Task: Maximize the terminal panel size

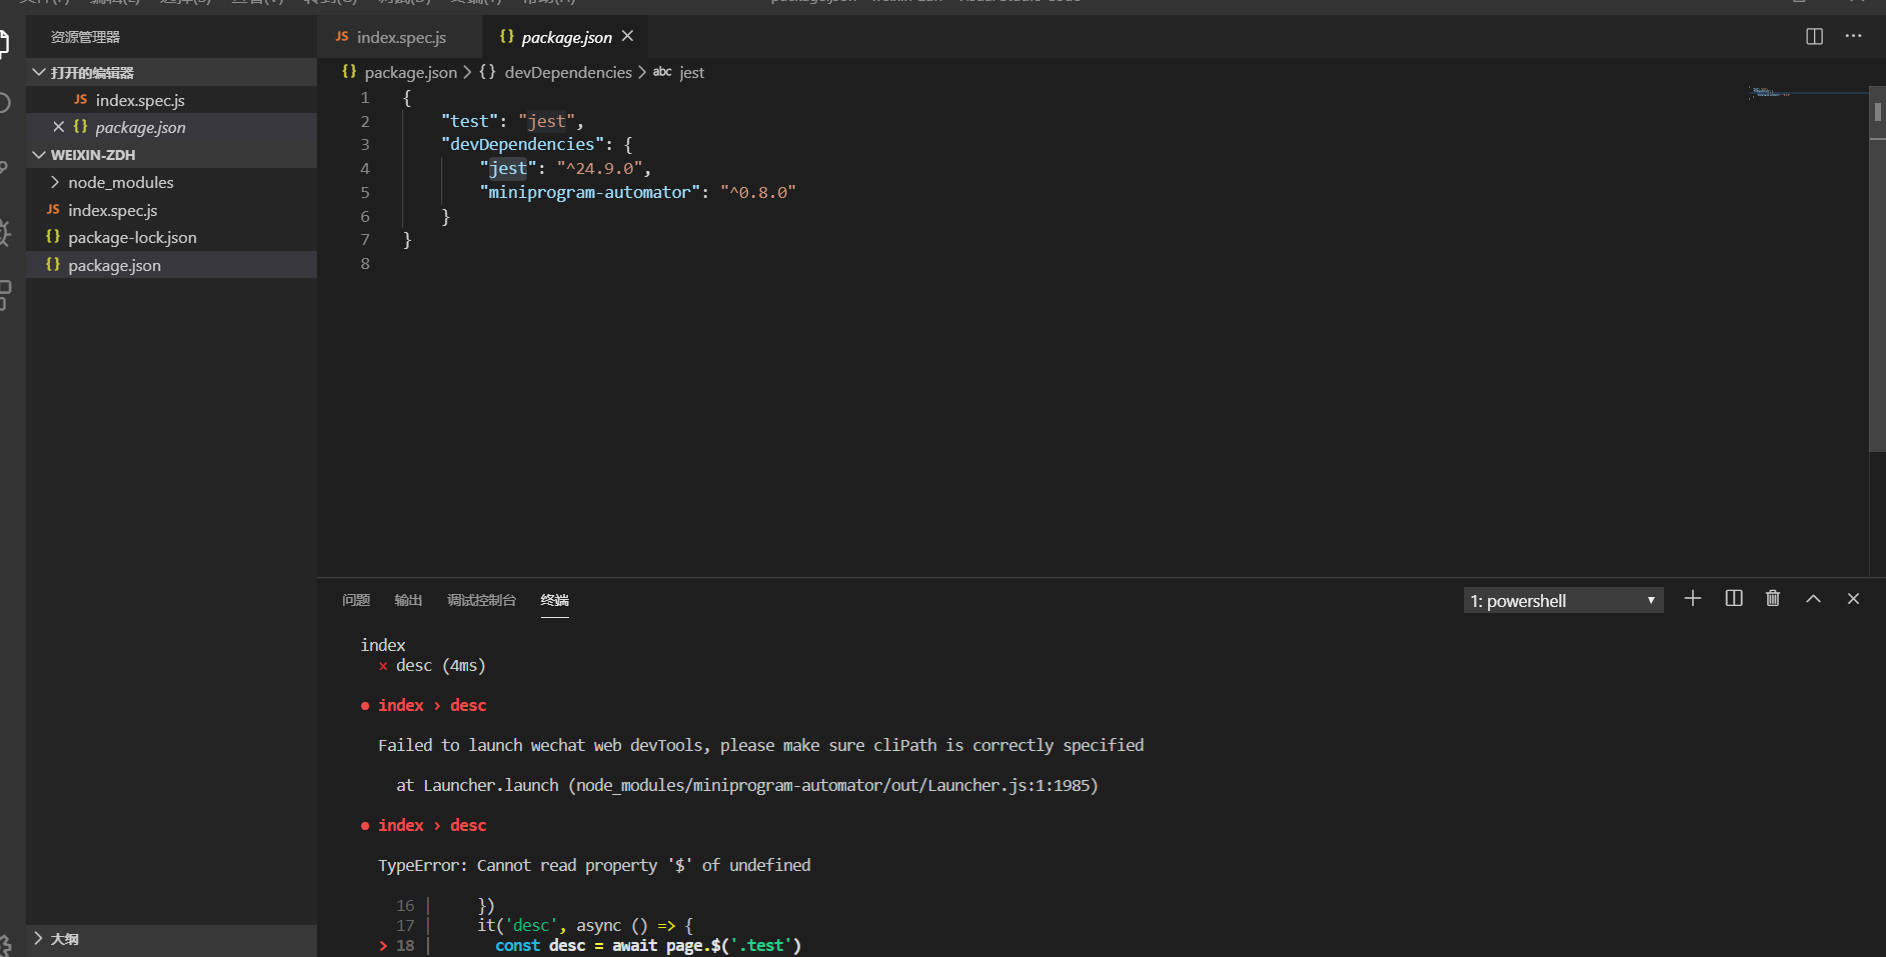Action: (x=1813, y=599)
